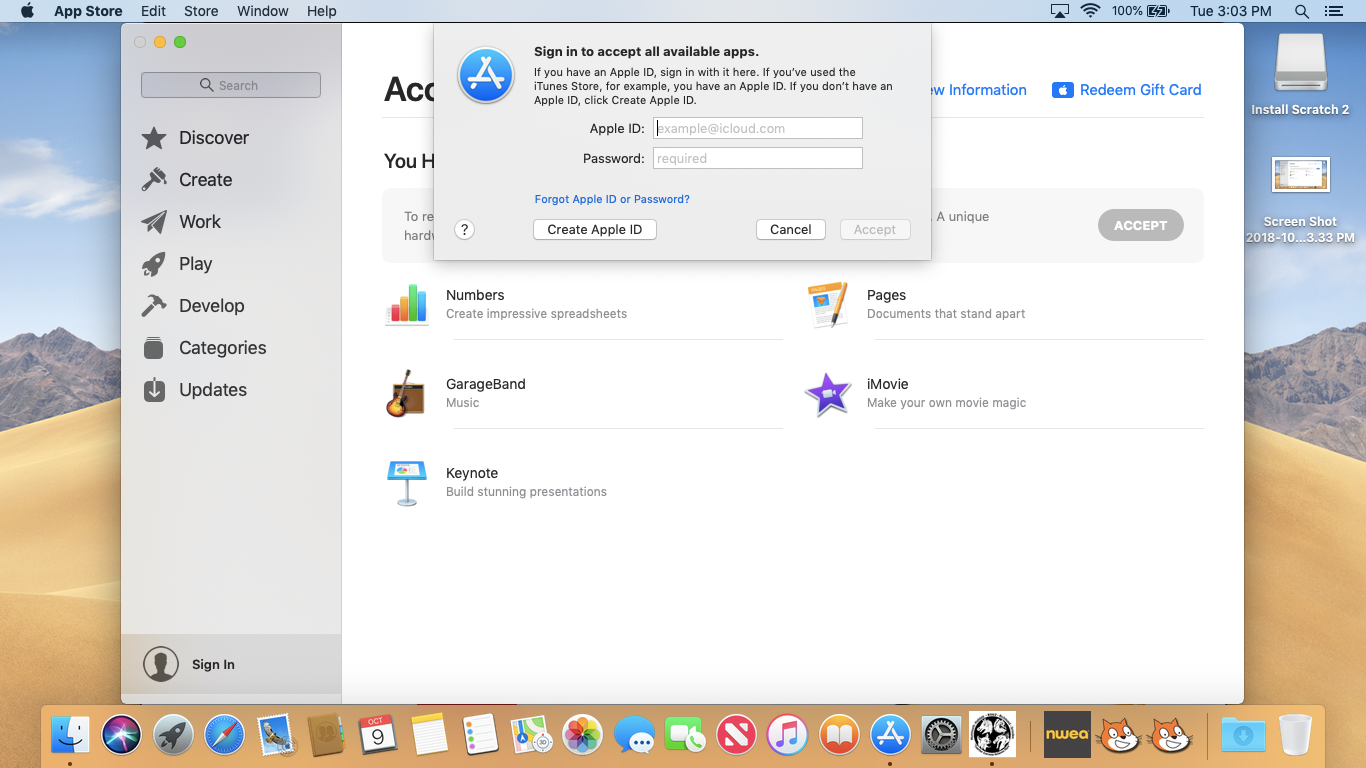This screenshot has height=768, width=1366.
Task: Open iBooks in the Dock
Action: point(839,737)
